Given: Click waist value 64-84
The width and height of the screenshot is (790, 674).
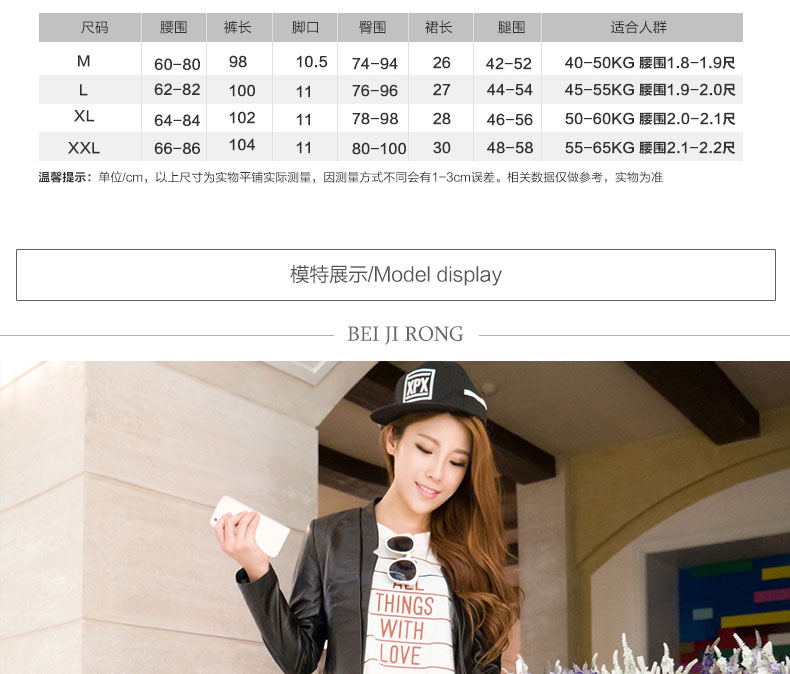Looking at the screenshot, I should [177, 120].
